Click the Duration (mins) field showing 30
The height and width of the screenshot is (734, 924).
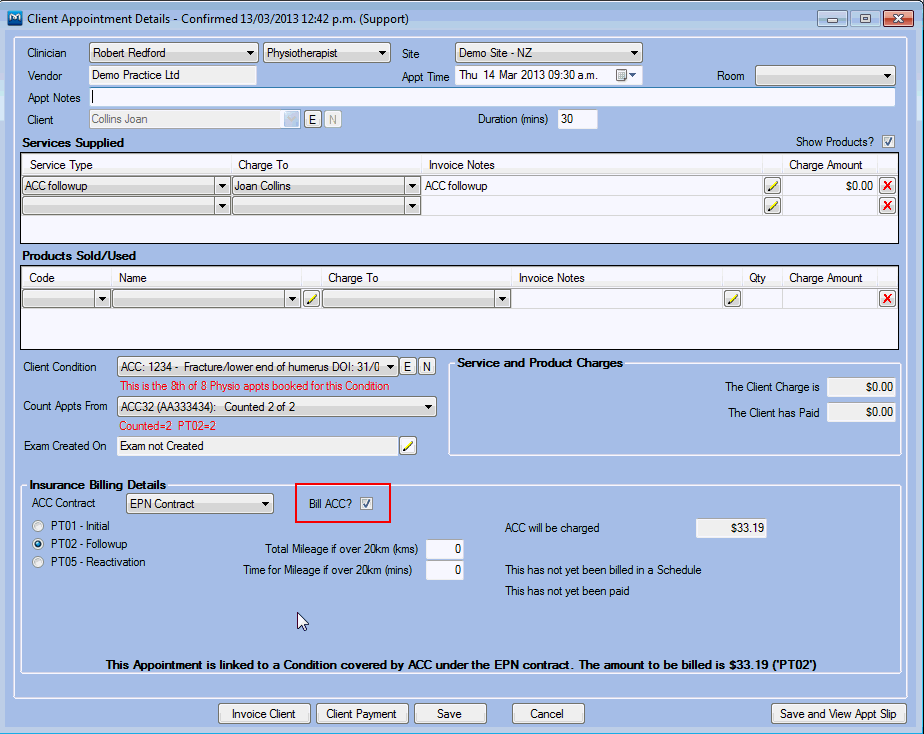tap(577, 119)
